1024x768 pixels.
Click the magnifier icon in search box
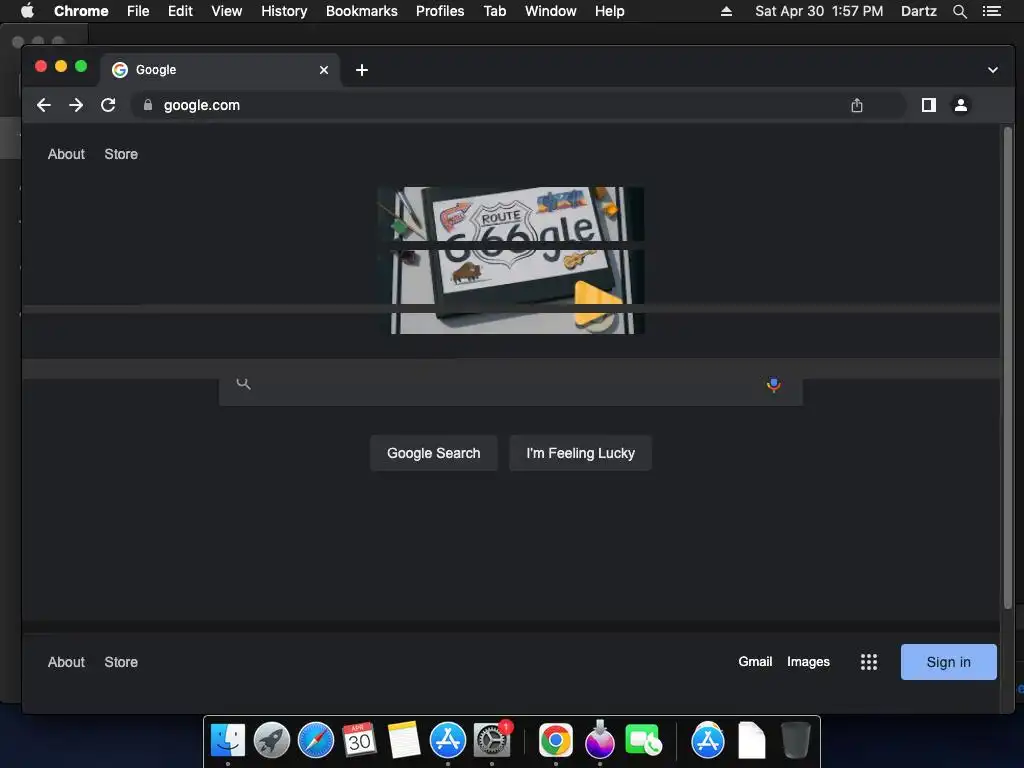244,384
